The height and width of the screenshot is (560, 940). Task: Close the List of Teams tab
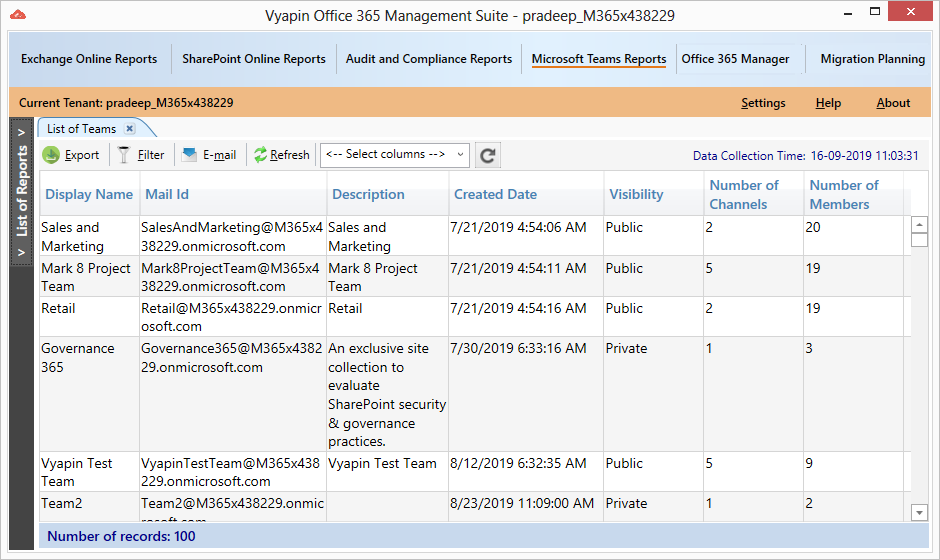pos(130,129)
